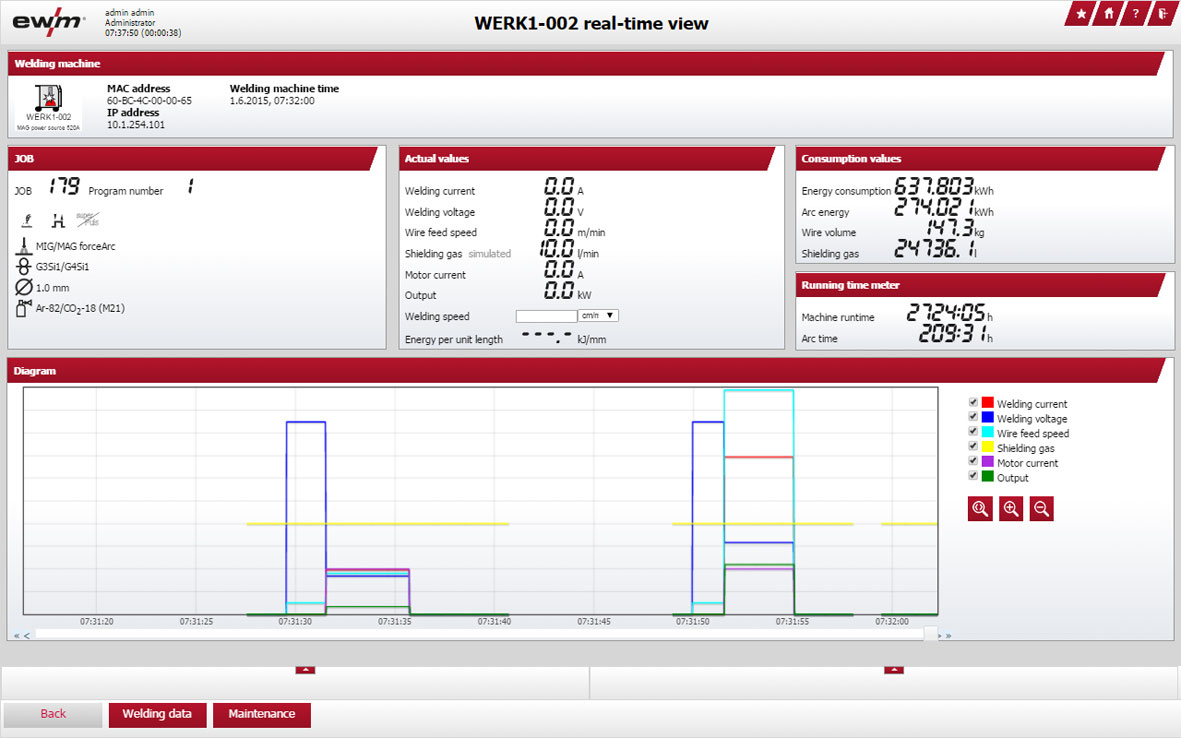Click the admin admin user name
1181x738 pixels.
click(130, 13)
